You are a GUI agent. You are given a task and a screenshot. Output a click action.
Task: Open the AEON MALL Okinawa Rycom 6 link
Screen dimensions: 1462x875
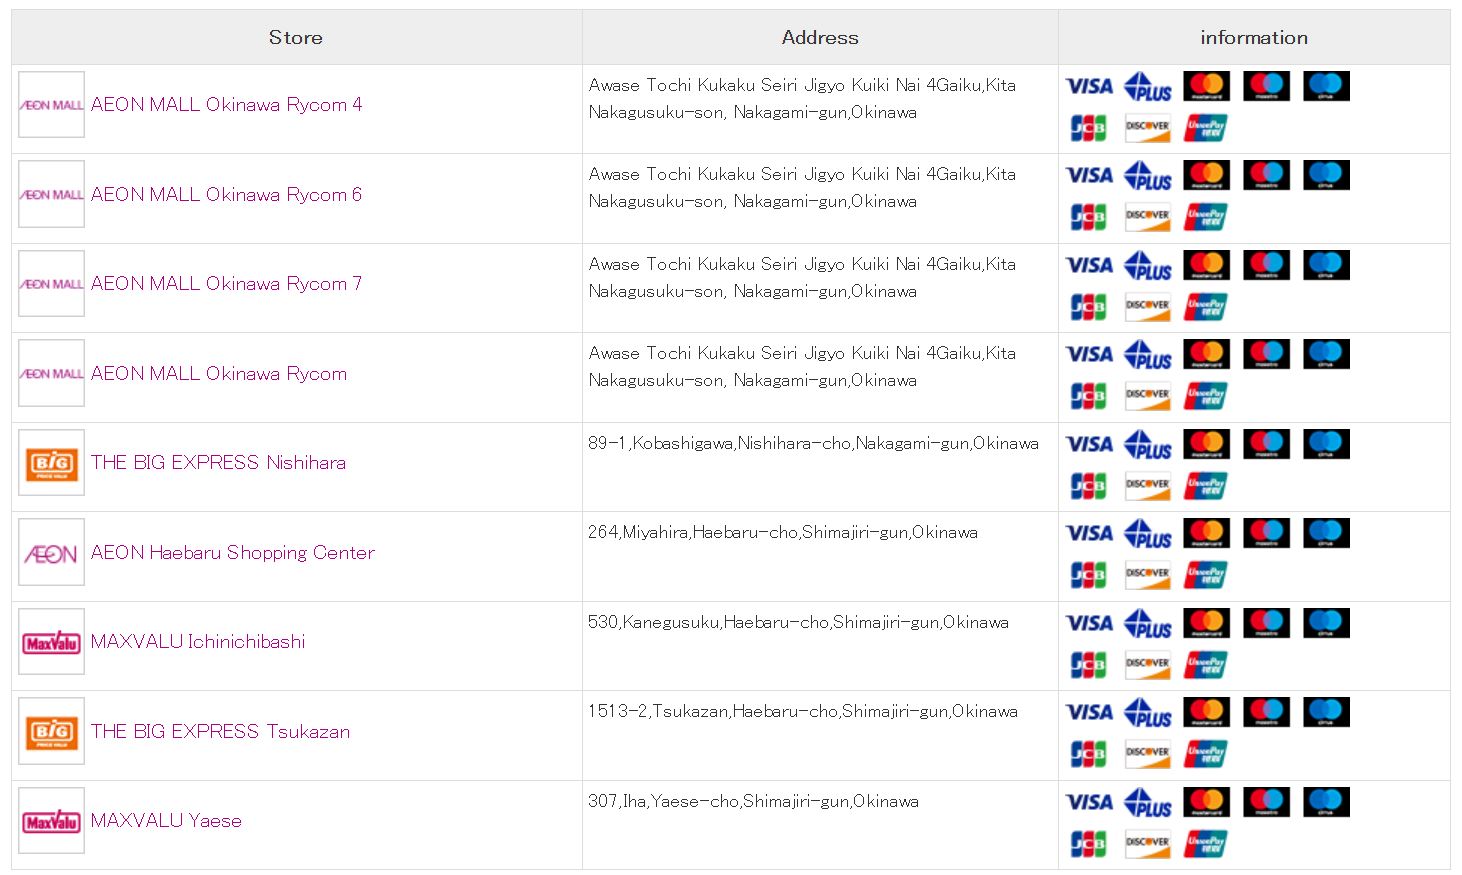227,194
